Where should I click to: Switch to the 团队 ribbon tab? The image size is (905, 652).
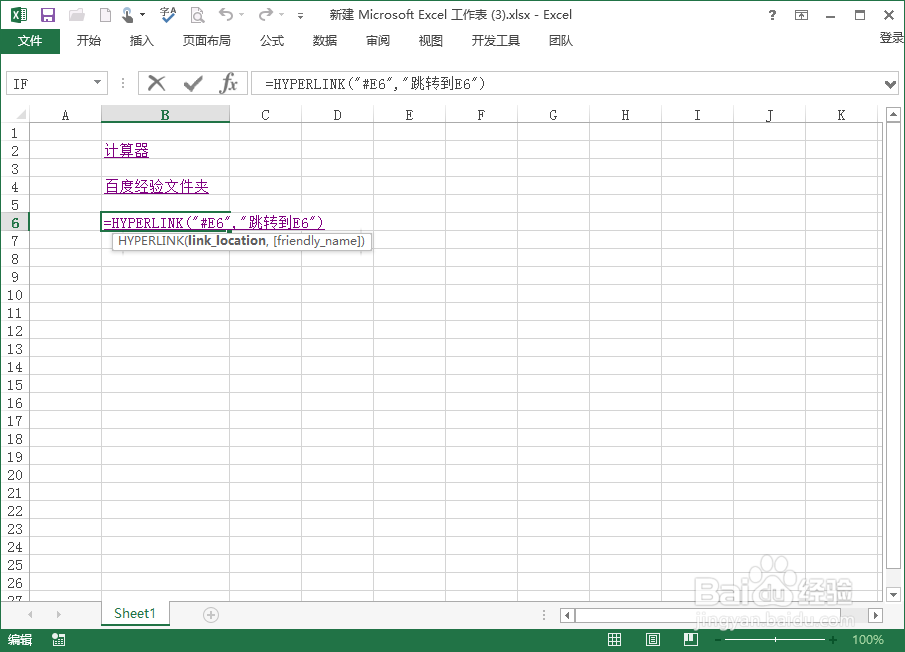pyautogui.click(x=560, y=40)
